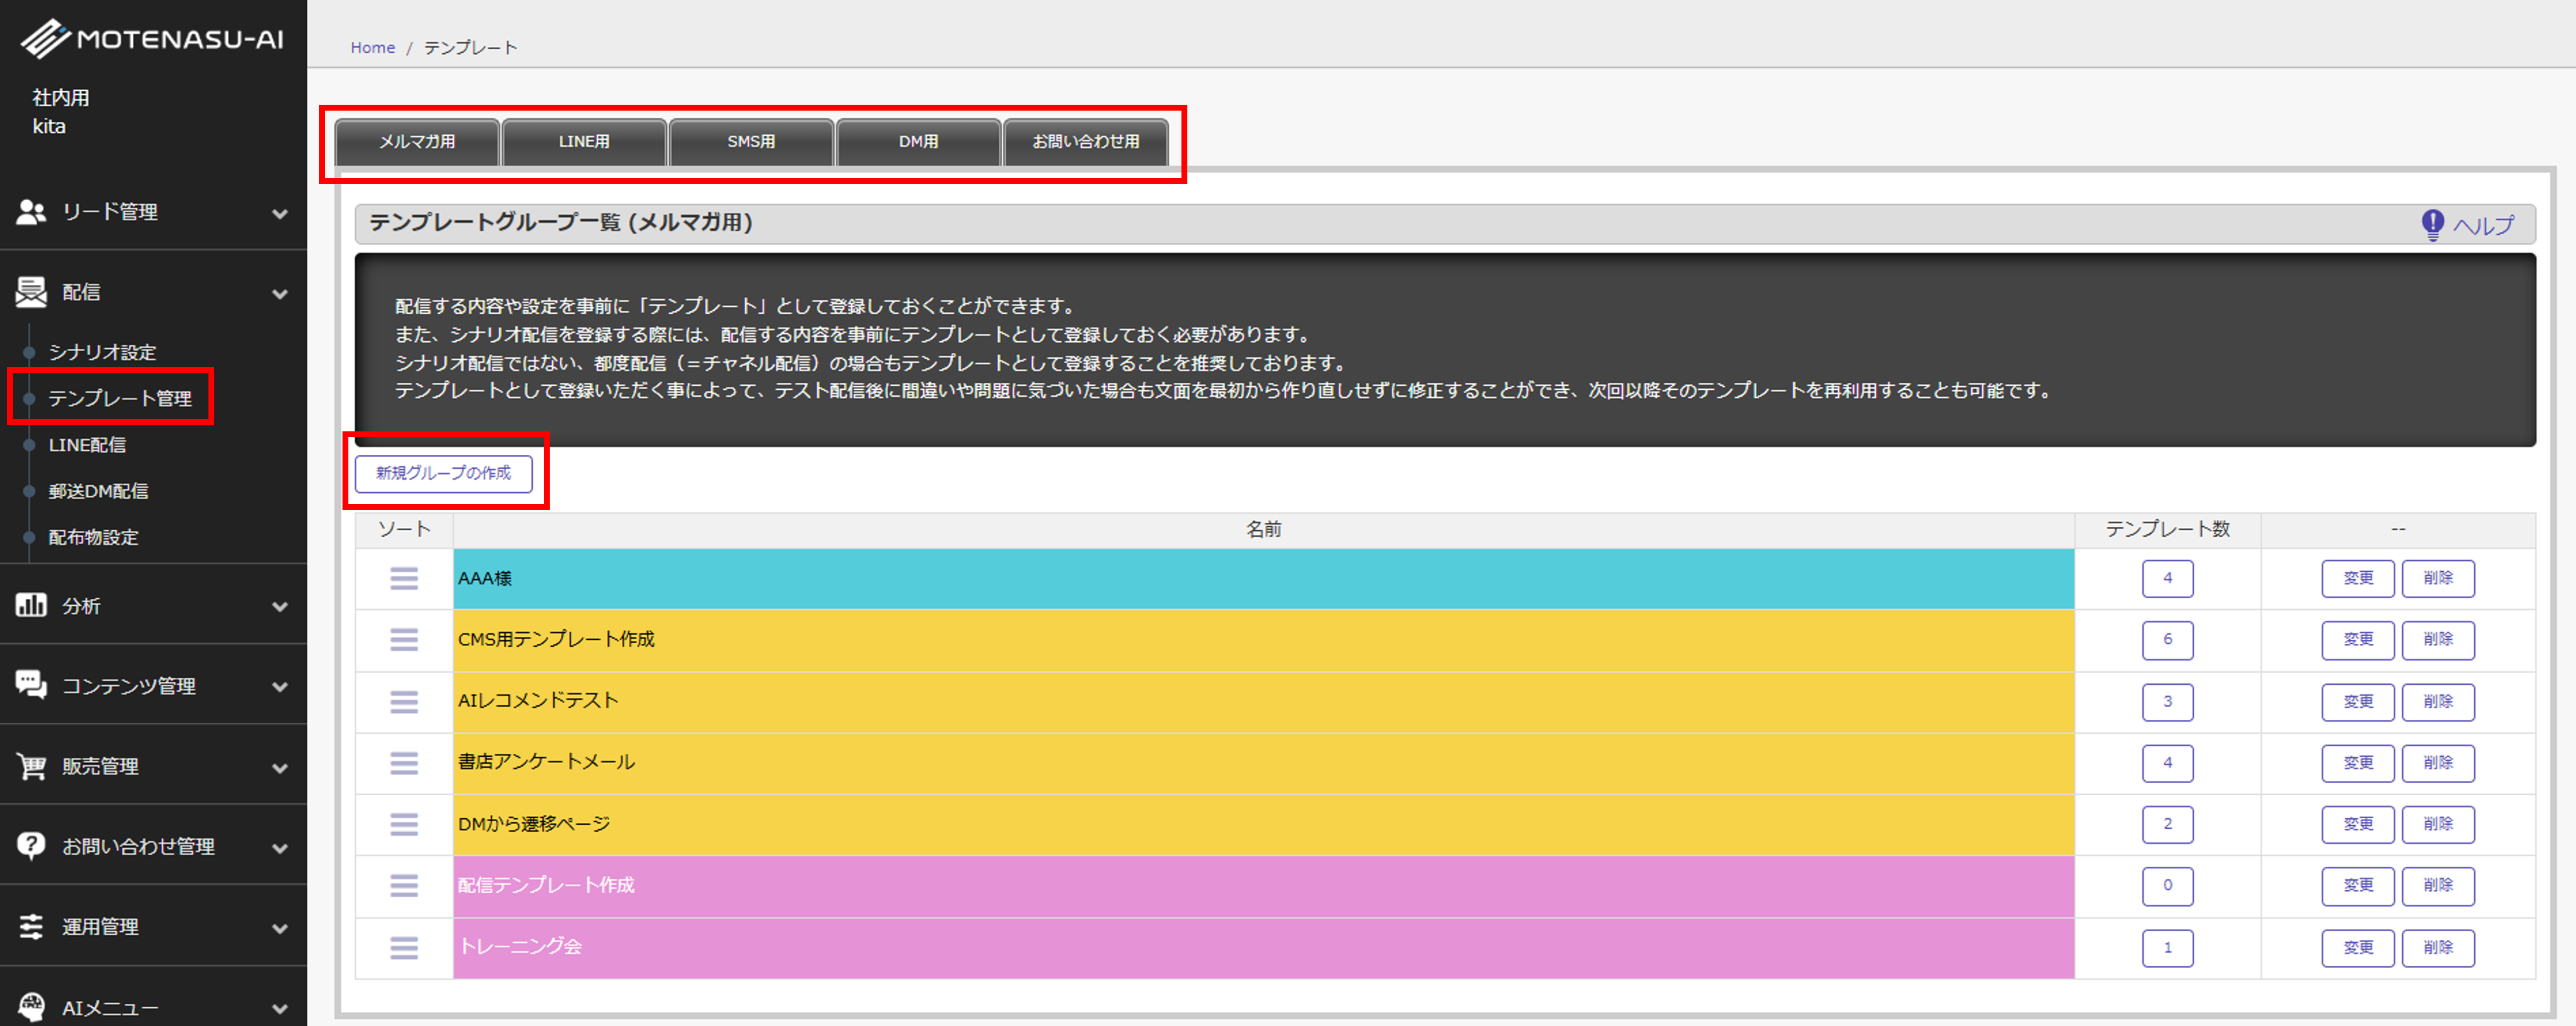Open テンプレート管理 in the sidebar
Screen dimensions: 2576x1026
click(120, 398)
